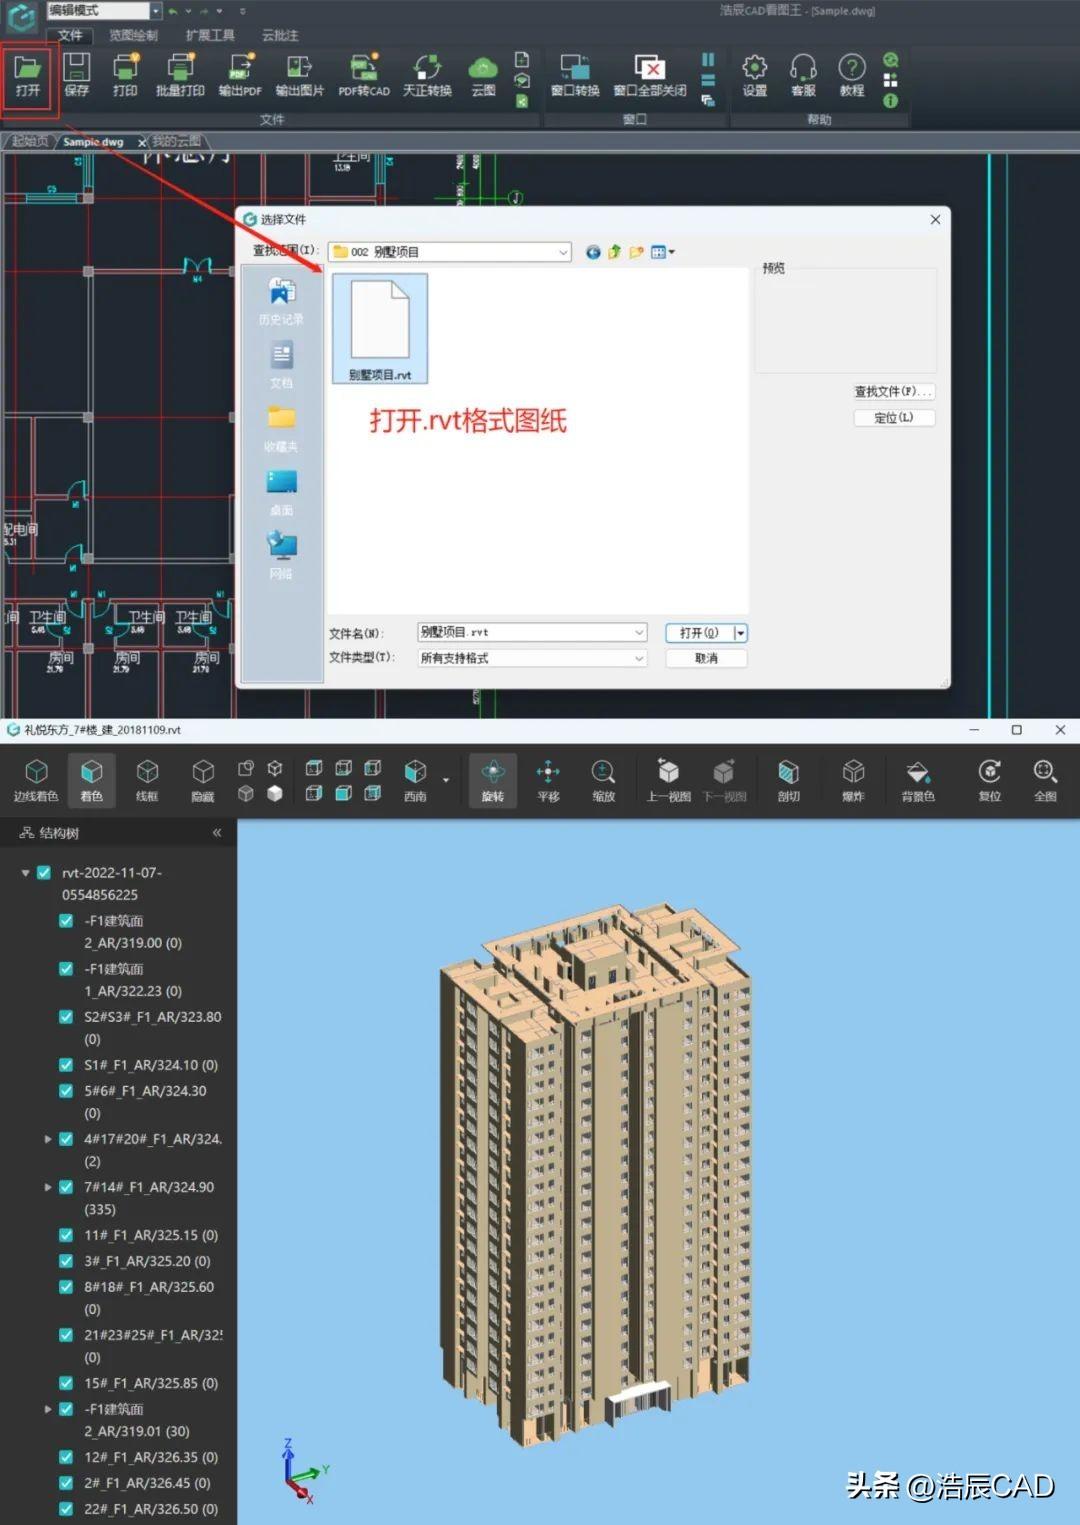
Task: Click the 打开 (Open) ribbon icon
Action: tap(27, 75)
